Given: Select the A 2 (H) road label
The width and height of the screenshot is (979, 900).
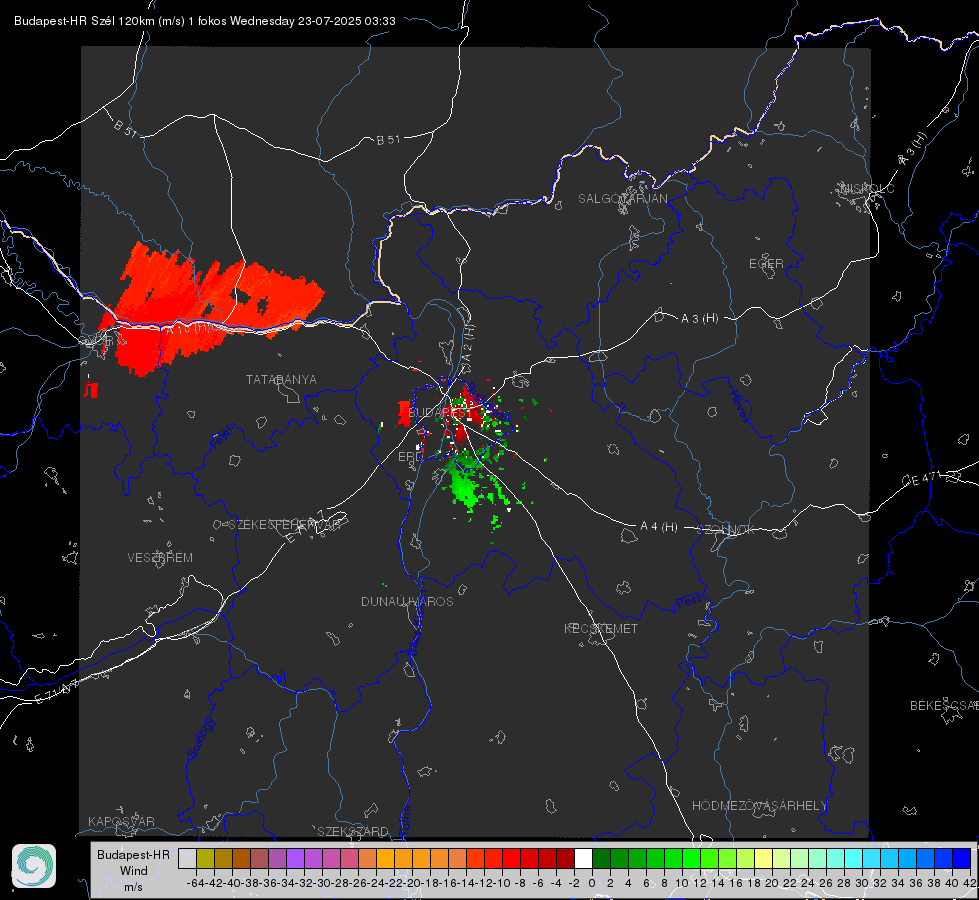Looking at the screenshot, I should (x=468, y=345).
